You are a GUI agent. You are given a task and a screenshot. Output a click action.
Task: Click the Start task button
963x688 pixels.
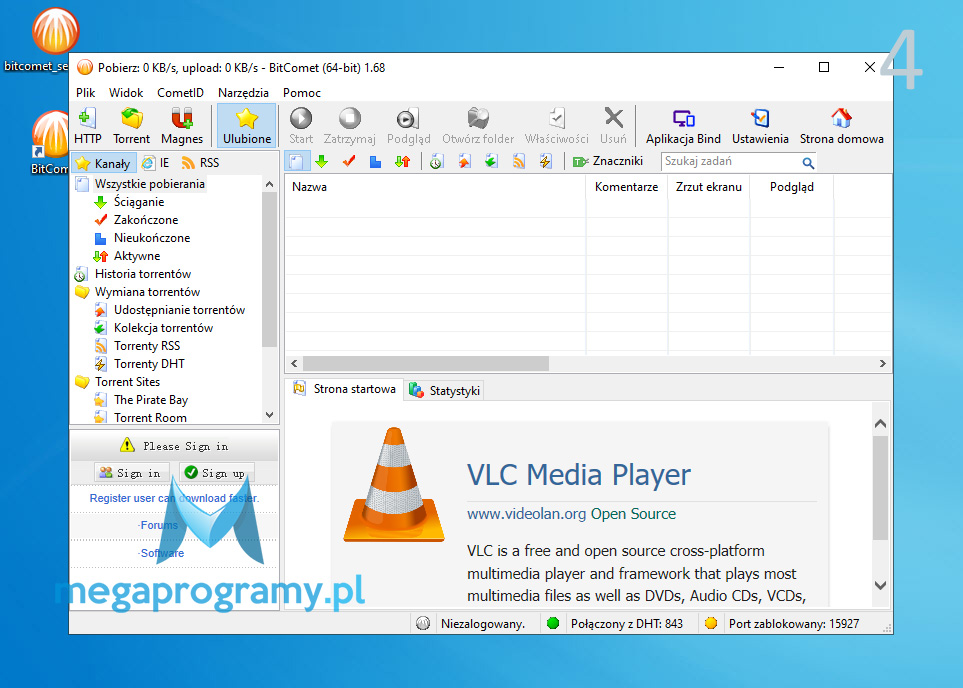301,126
